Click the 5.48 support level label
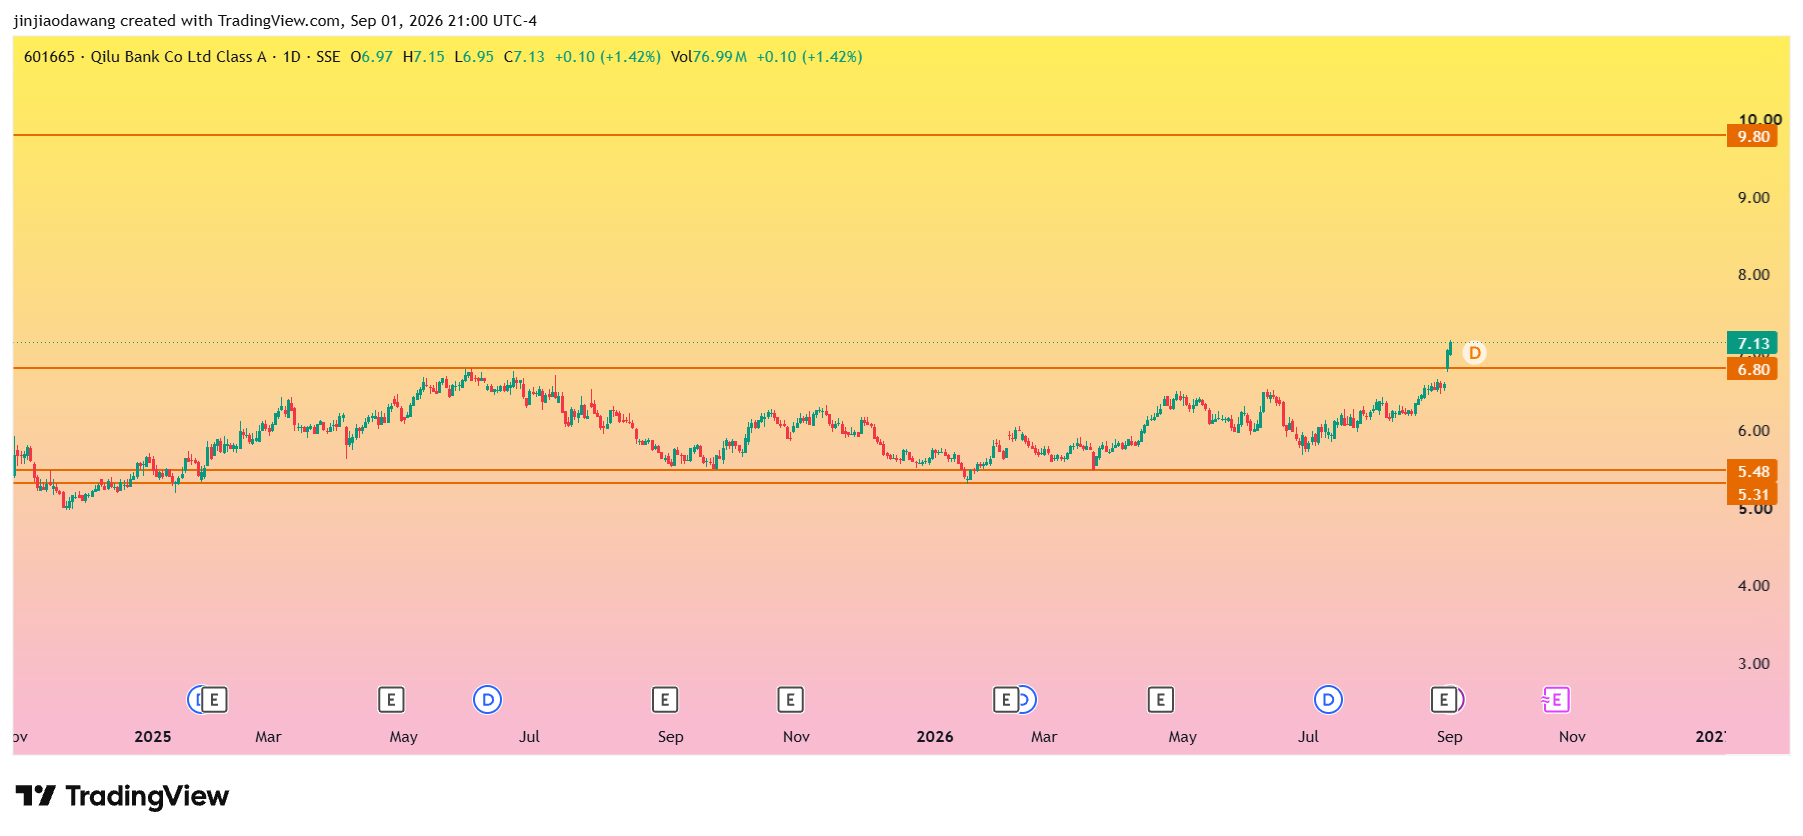This screenshot has height=836, width=1803. coord(1752,471)
